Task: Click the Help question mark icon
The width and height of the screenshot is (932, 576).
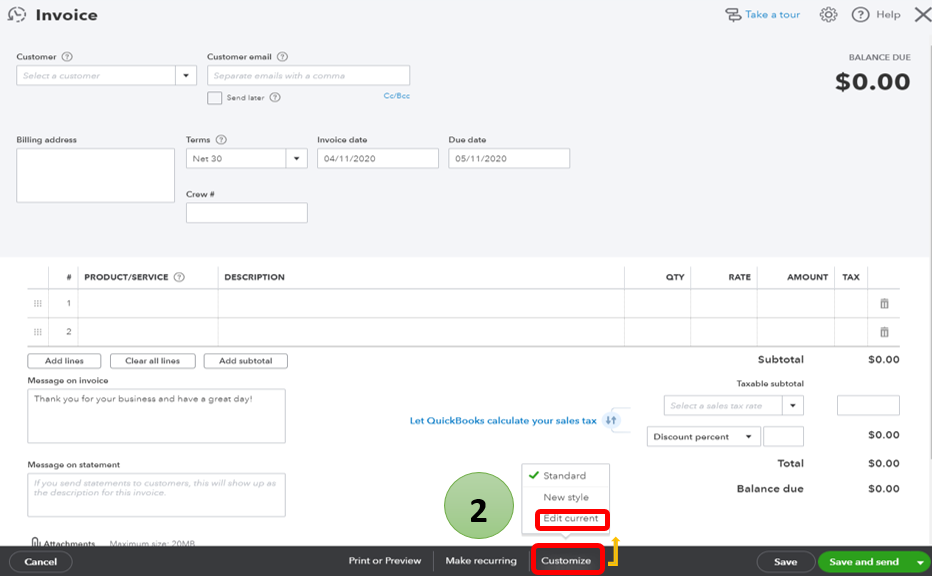Action: [x=860, y=15]
